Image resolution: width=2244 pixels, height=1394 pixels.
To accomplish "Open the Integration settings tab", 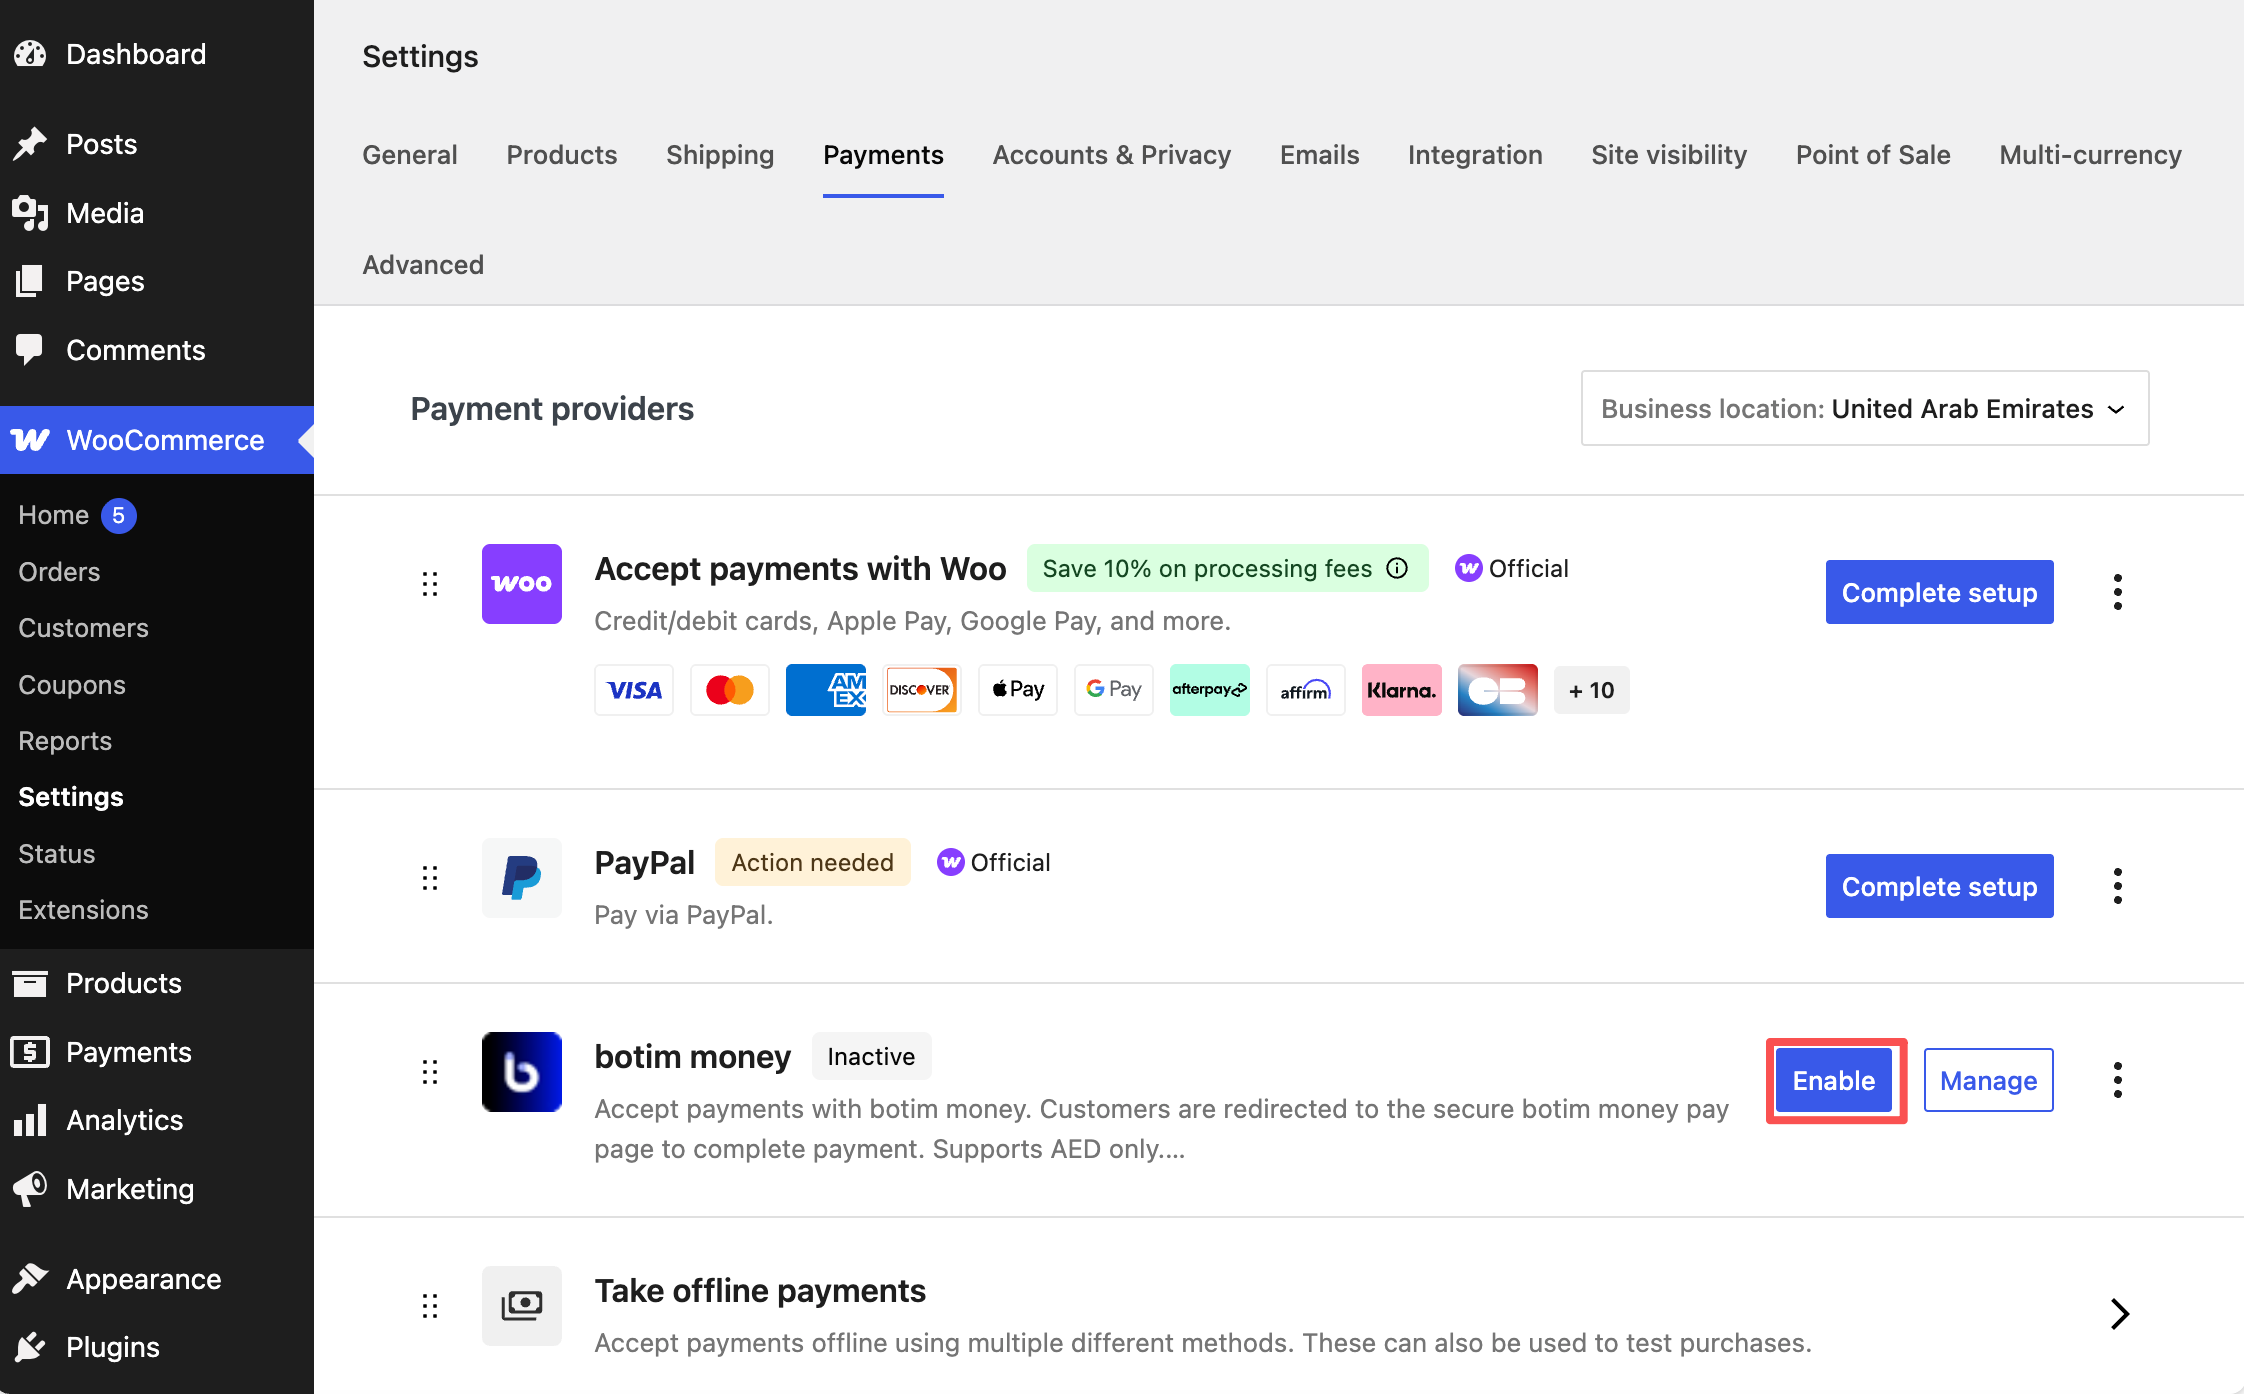I will [x=1475, y=155].
